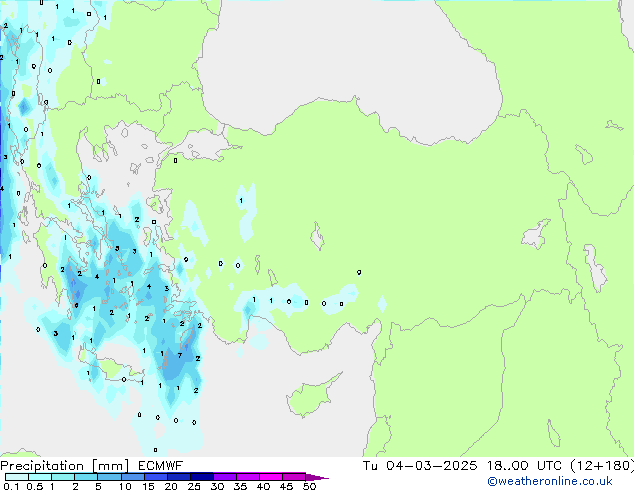Click the legend tick label "20"

pyautogui.click(x=171, y=486)
